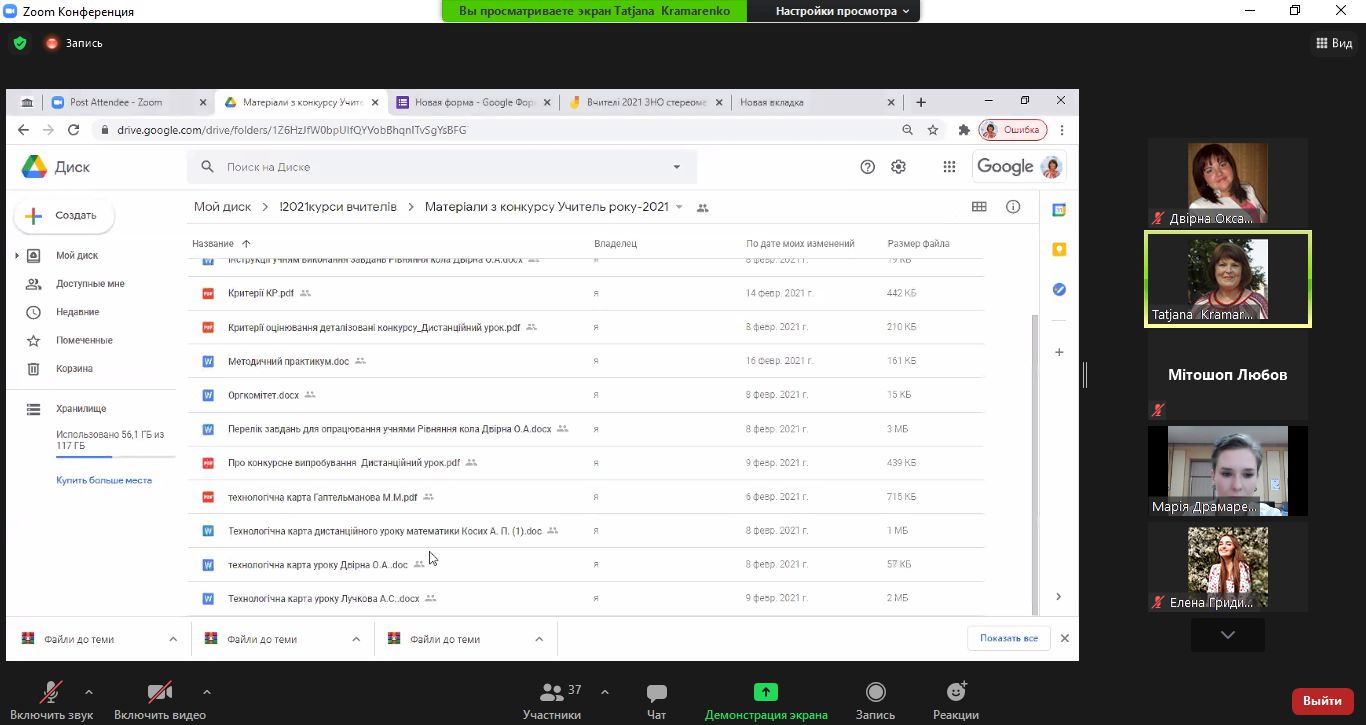Expand Мой диск tree in sidebar
The height and width of the screenshot is (725, 1366).
click(x=17, y=256)
